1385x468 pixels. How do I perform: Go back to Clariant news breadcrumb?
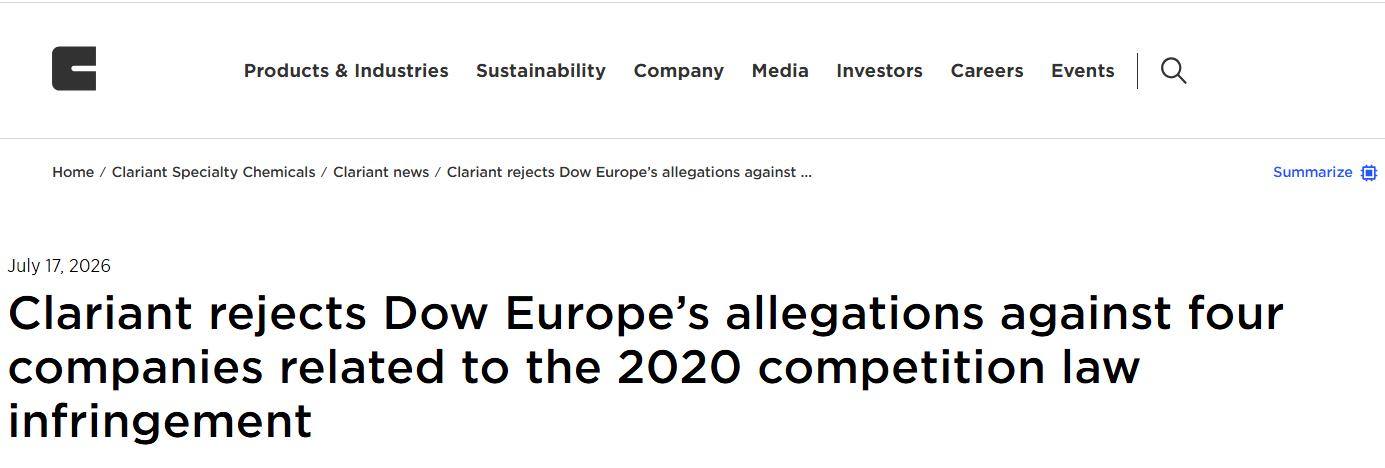click(x=381, y=172)
